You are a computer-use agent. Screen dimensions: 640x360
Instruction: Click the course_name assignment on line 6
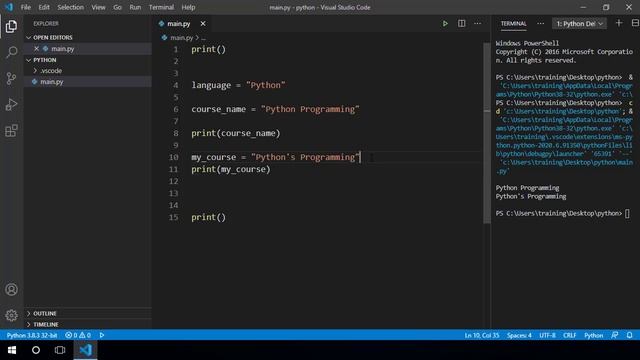(276, 109)
